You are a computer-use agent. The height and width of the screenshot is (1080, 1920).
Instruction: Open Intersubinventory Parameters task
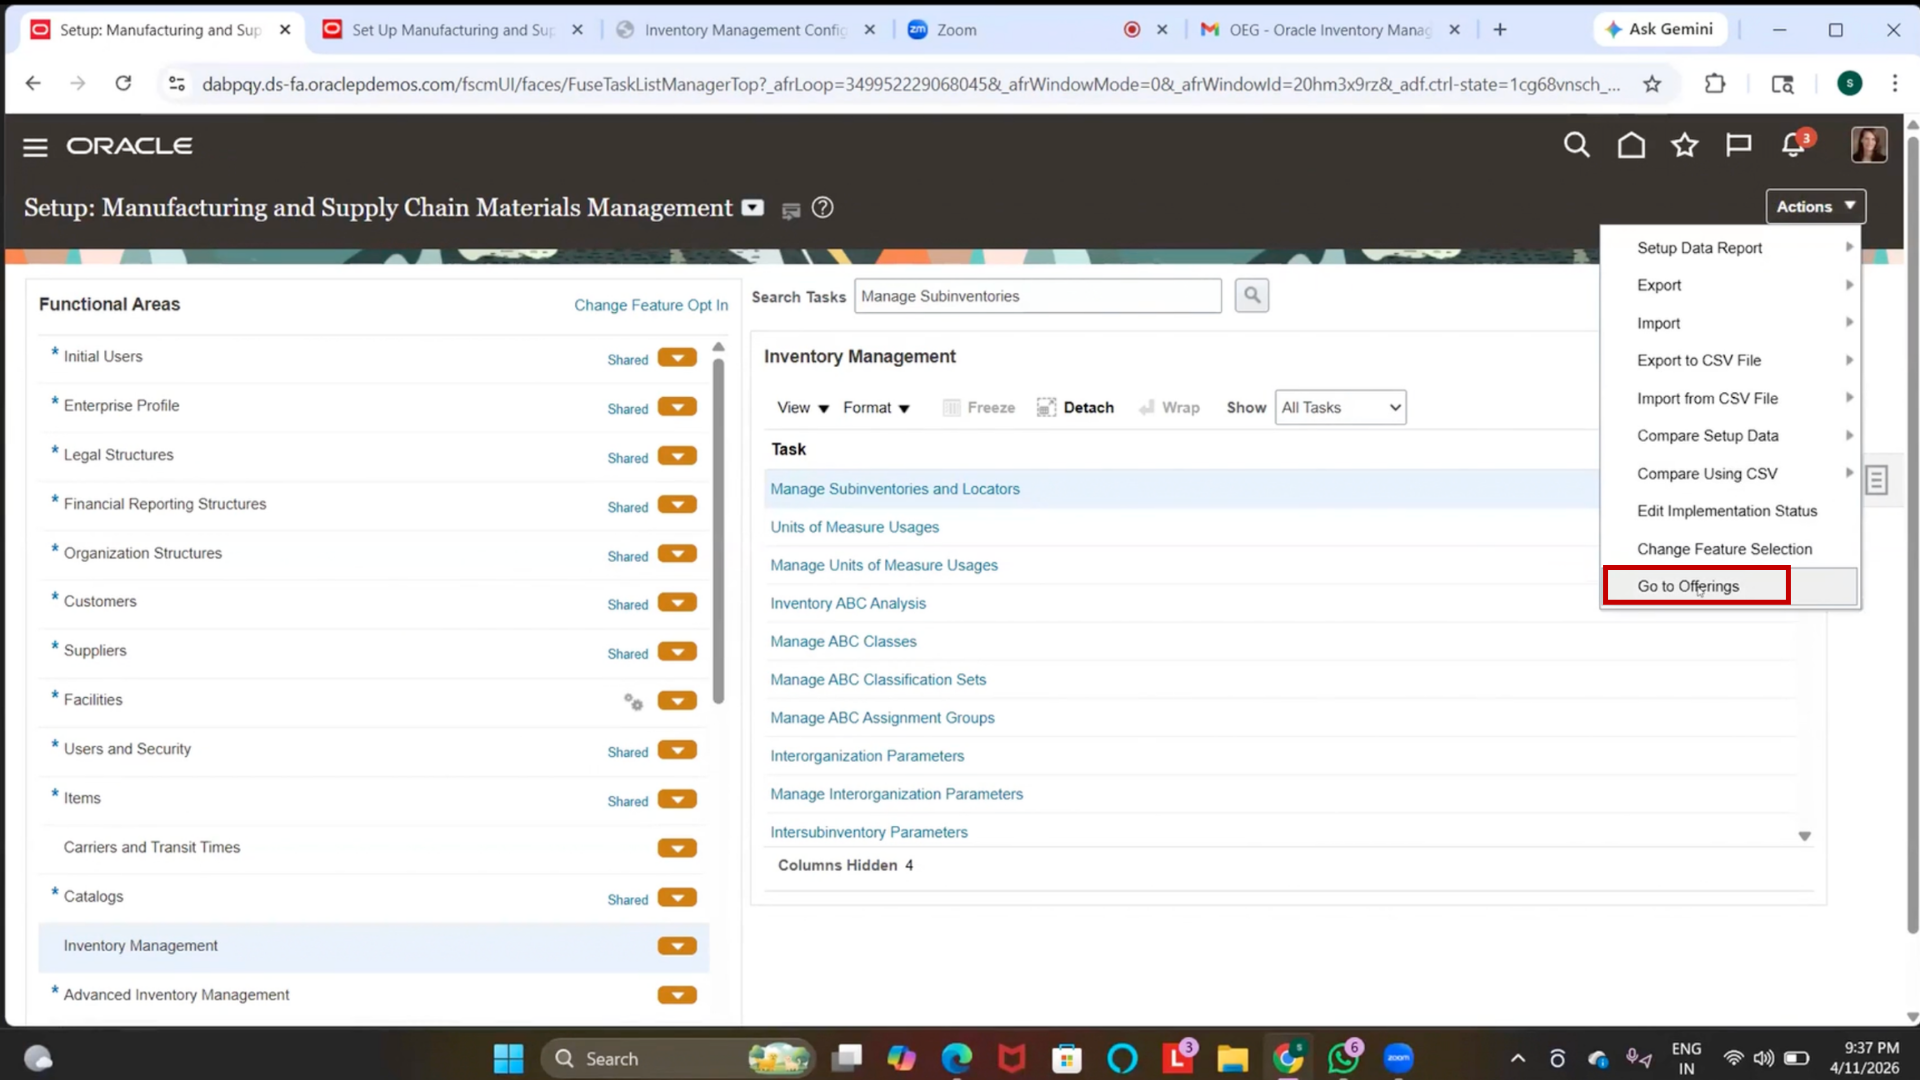[869, 832]
